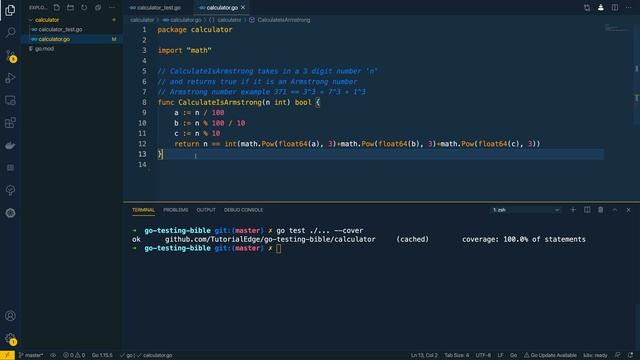The width and height of the screenshot is (640, 360).
Task: Open the terminal selector dropdown '1: zsh'
Action: tap(526, 210)
